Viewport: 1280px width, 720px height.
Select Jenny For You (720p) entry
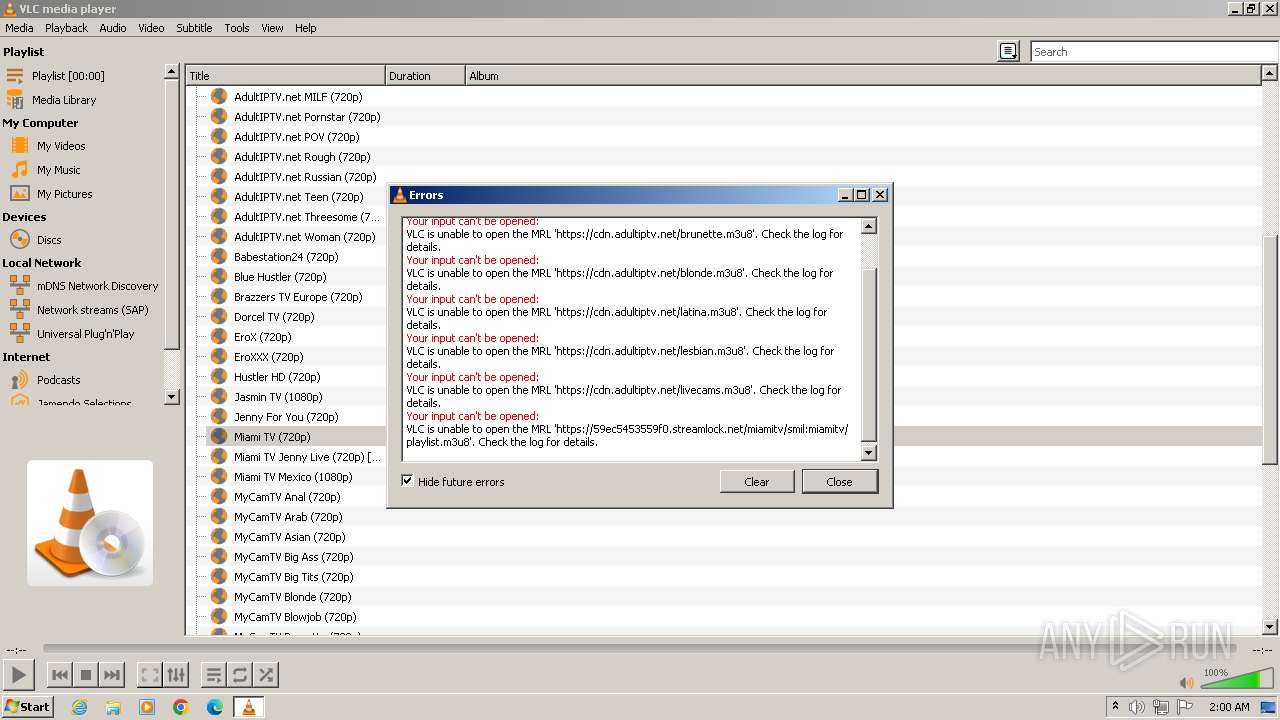(286, 417)
